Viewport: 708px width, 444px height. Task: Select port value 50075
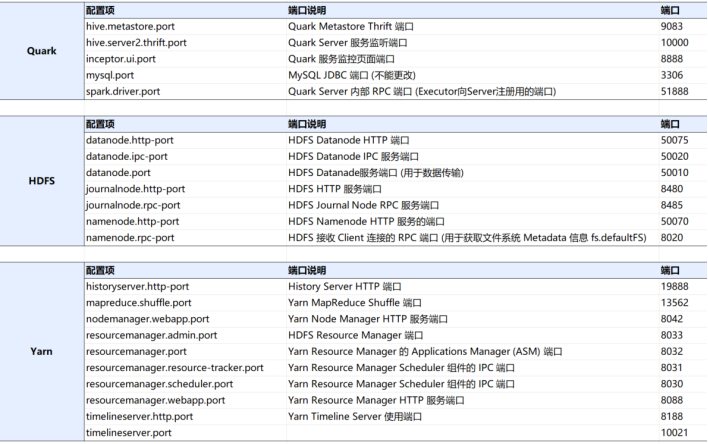coord(683,140)
